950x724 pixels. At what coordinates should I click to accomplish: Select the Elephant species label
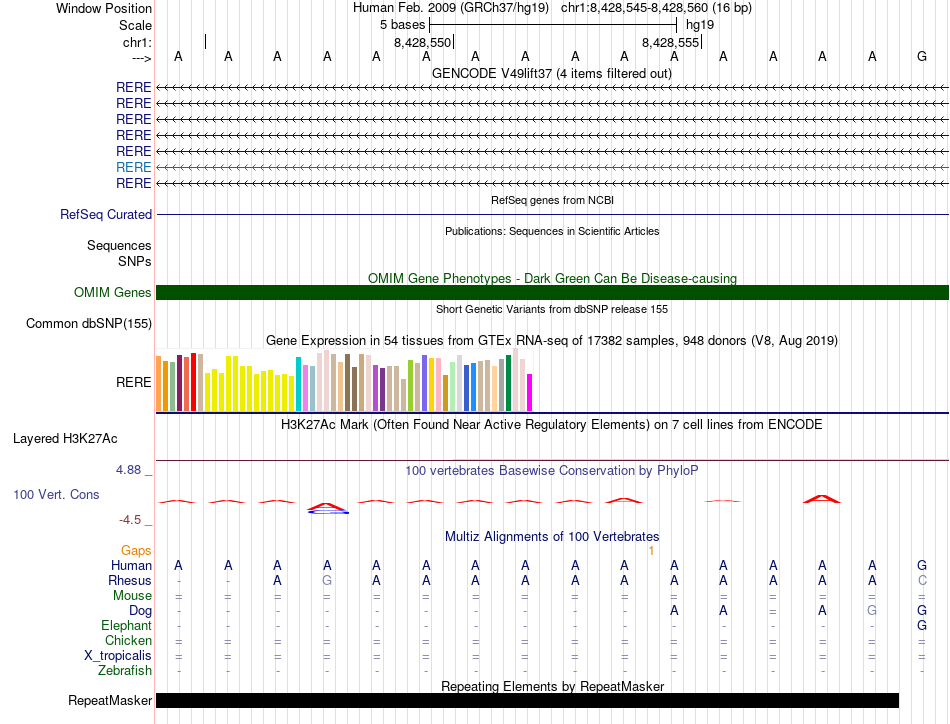click(124, 625)
